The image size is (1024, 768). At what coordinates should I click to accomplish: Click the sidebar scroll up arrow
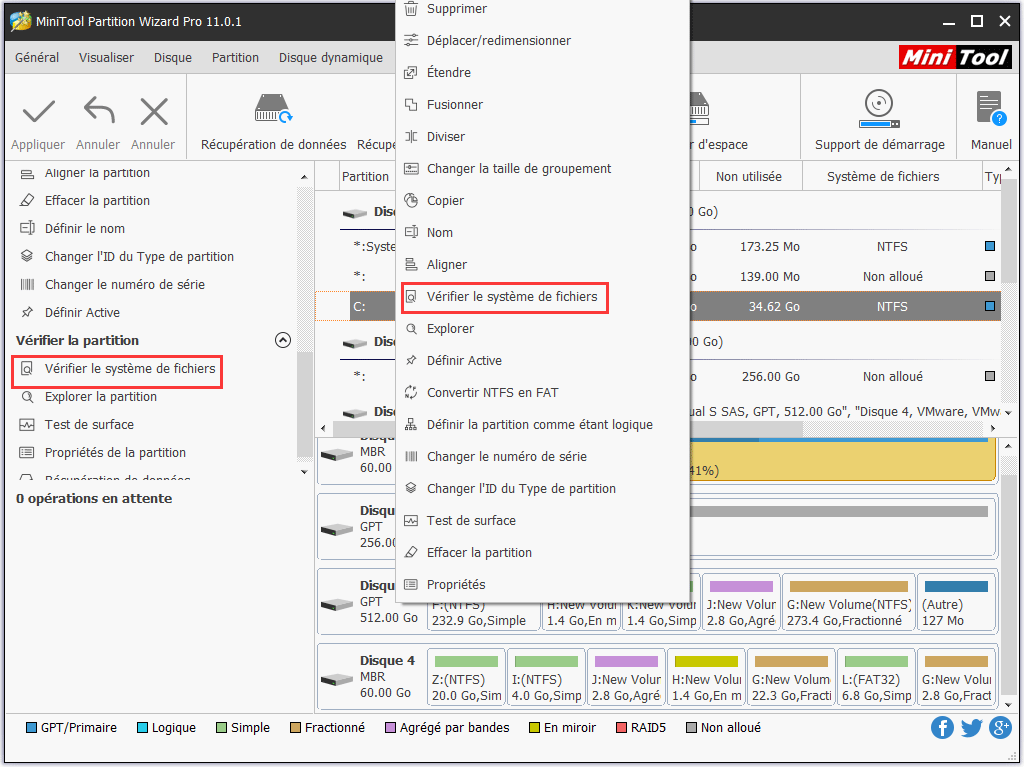coord(304,177)
